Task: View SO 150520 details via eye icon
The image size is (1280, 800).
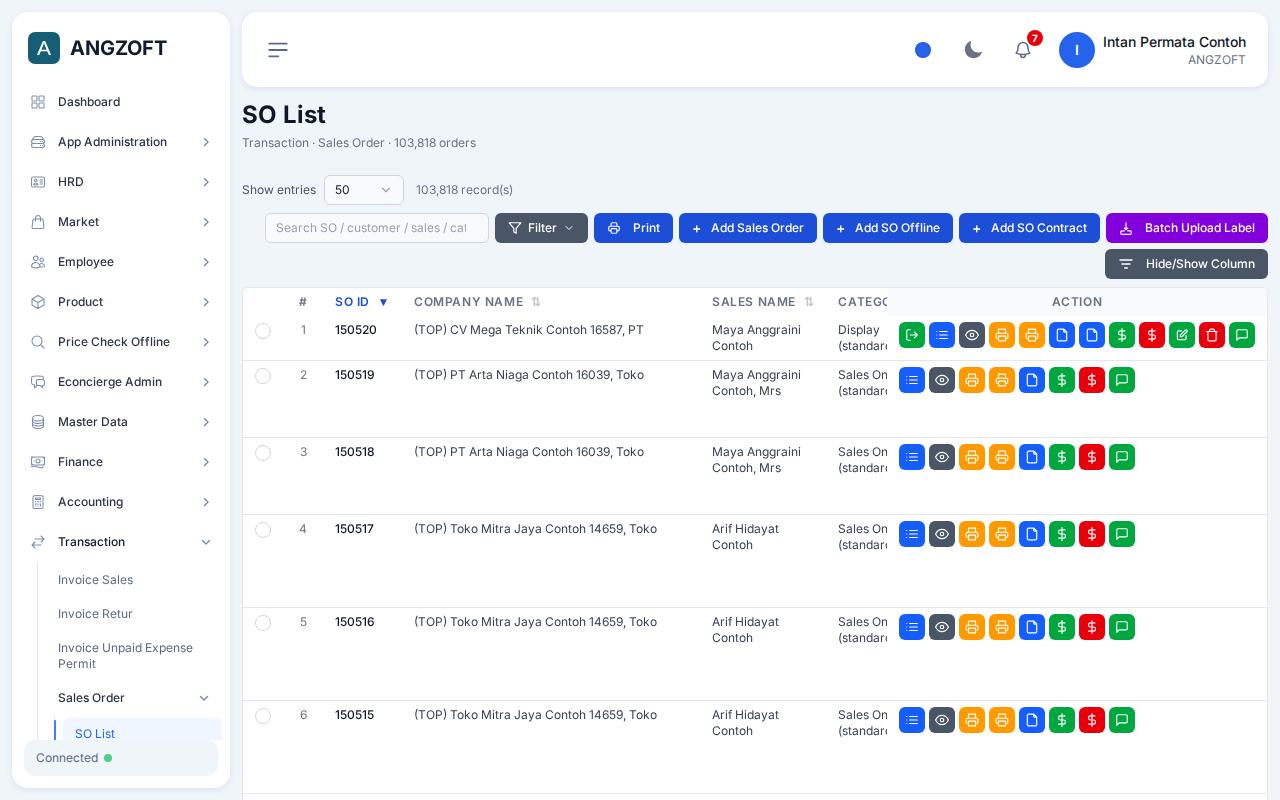Action: [972, 335]
